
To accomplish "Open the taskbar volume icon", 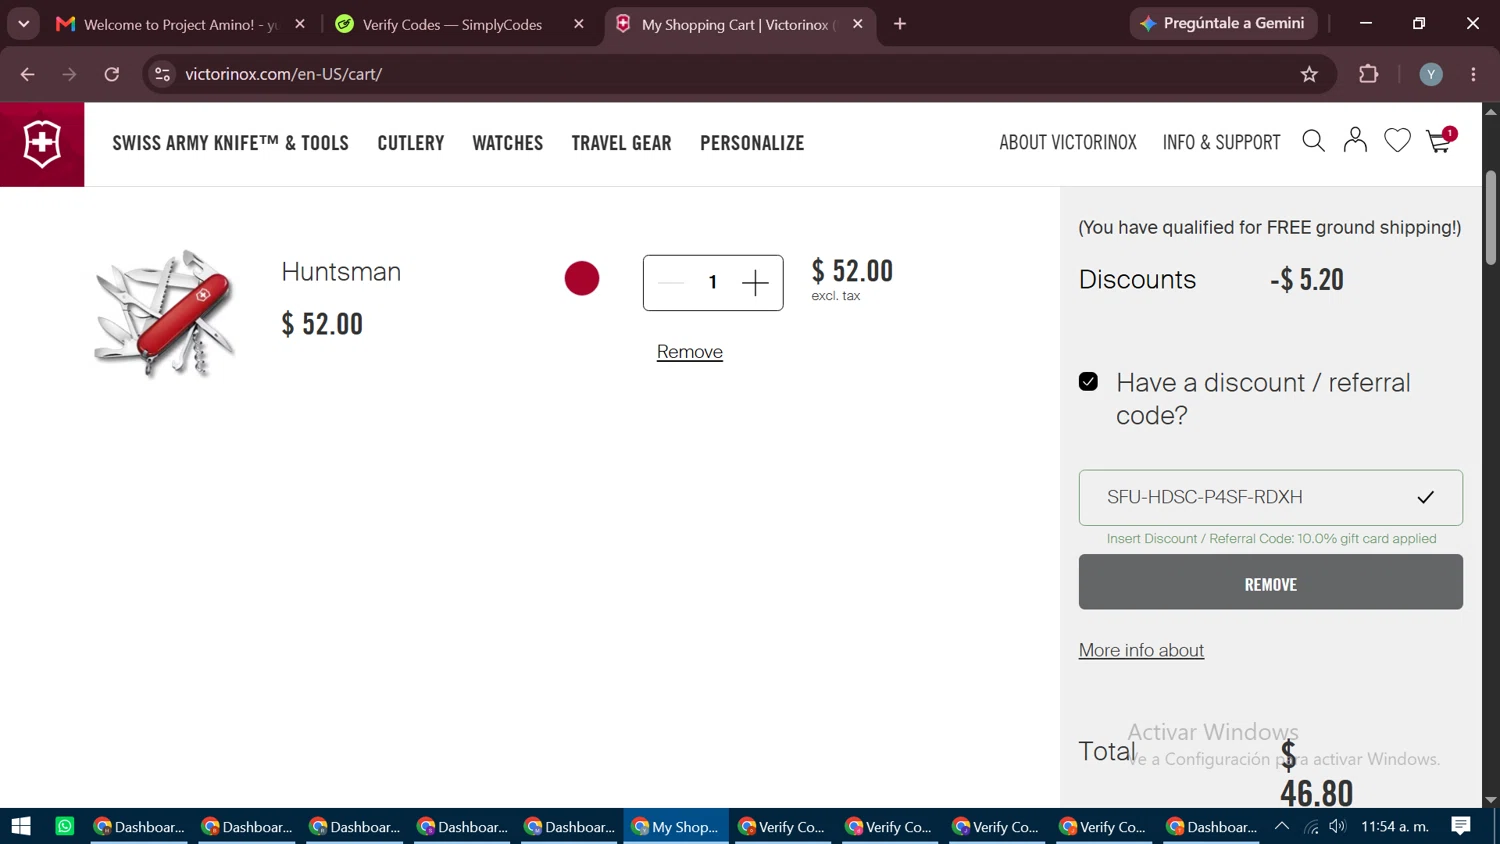I will tap(1338, 826).
